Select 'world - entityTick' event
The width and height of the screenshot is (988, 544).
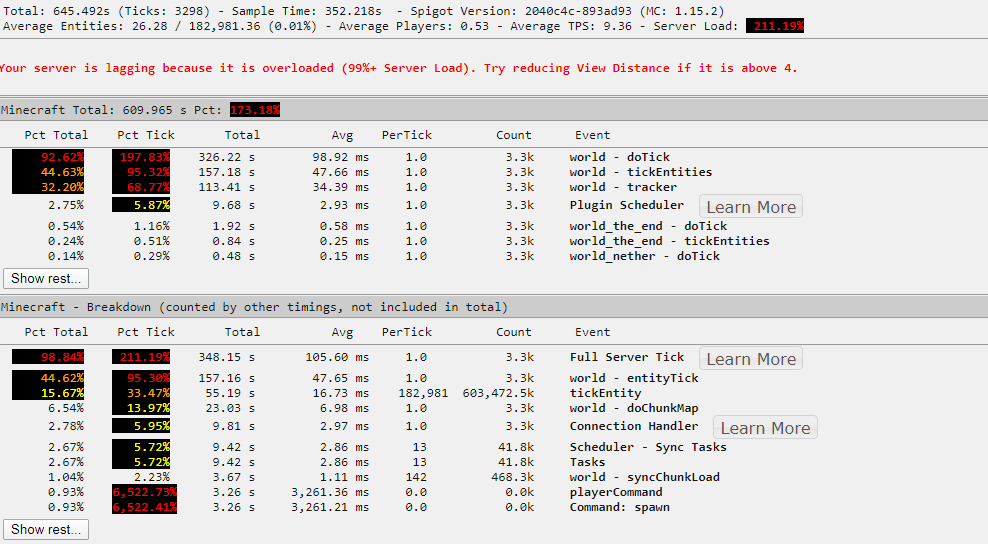634,378
